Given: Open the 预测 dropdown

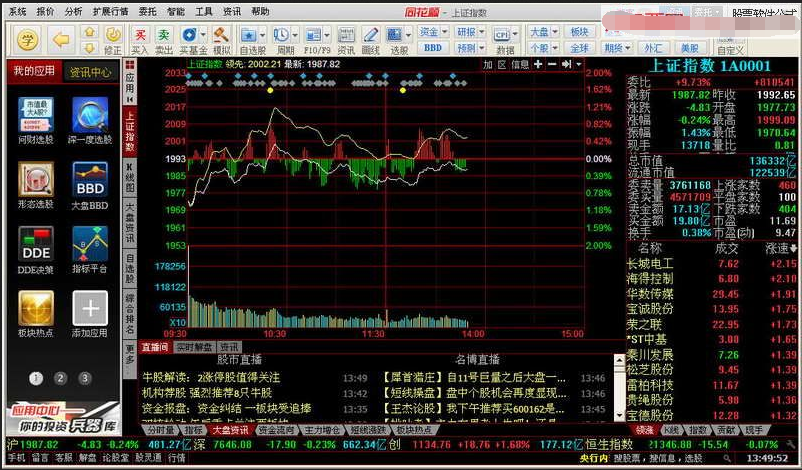Looking at the screenshot, I should [470, 48].
